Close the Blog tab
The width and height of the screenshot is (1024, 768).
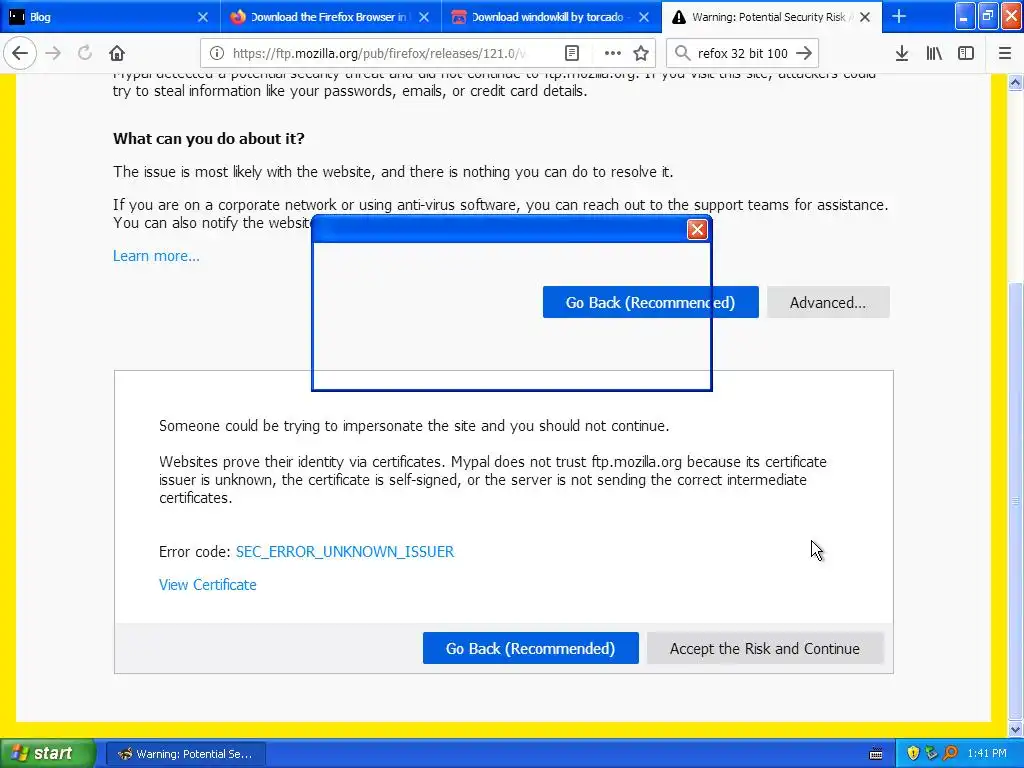[203, 17]
